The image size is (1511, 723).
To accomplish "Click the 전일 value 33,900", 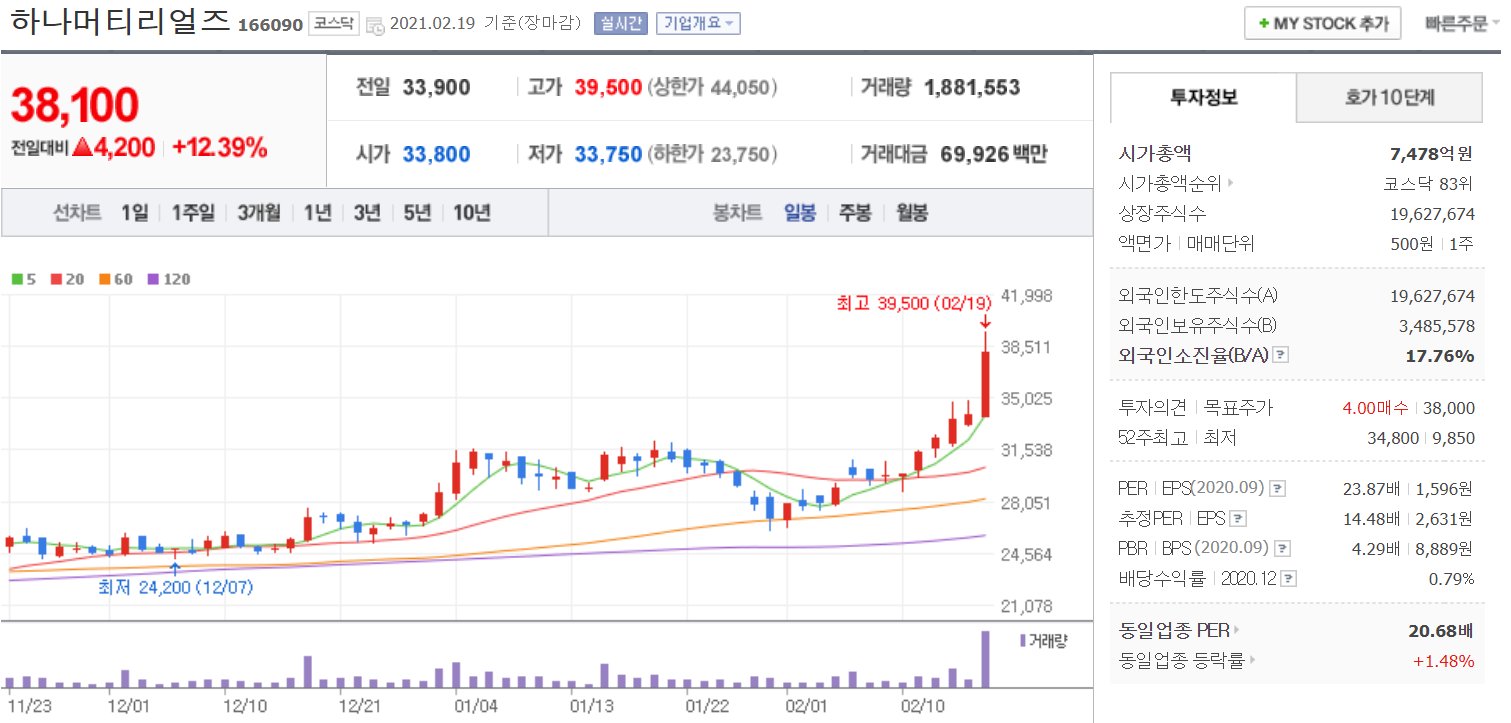I will (436, 88).
